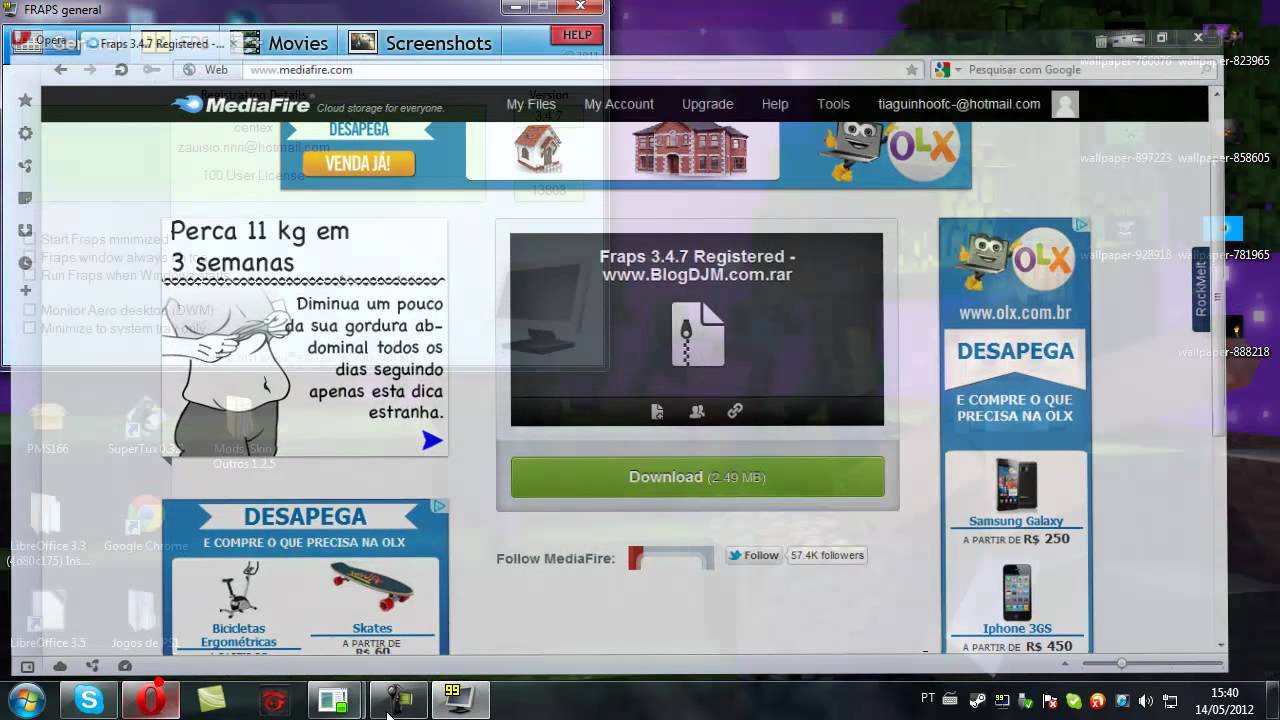The height and width of the screenshot is (720, 1280).
Task: Close the Fraps 3.4.7 Registered browser tab
Action: pos(234,44)
